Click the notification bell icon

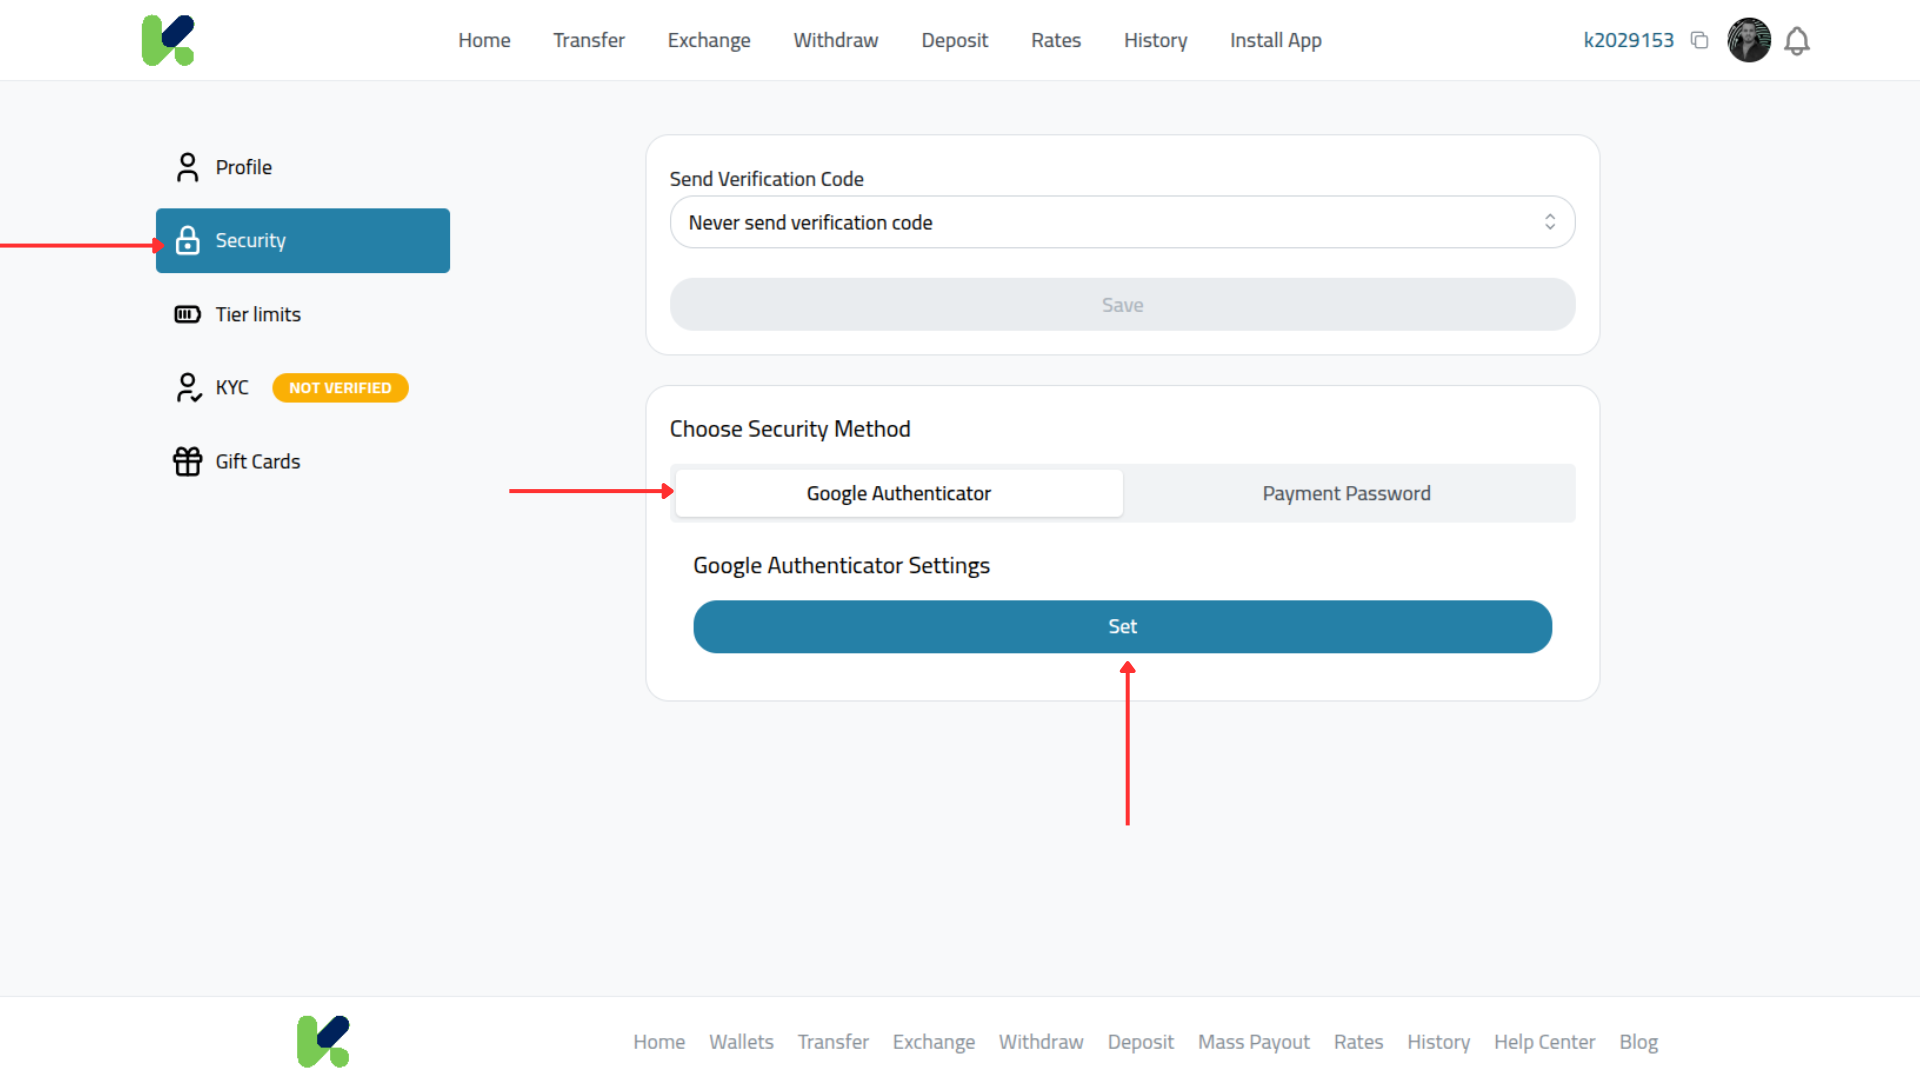tap(1797, 40)
